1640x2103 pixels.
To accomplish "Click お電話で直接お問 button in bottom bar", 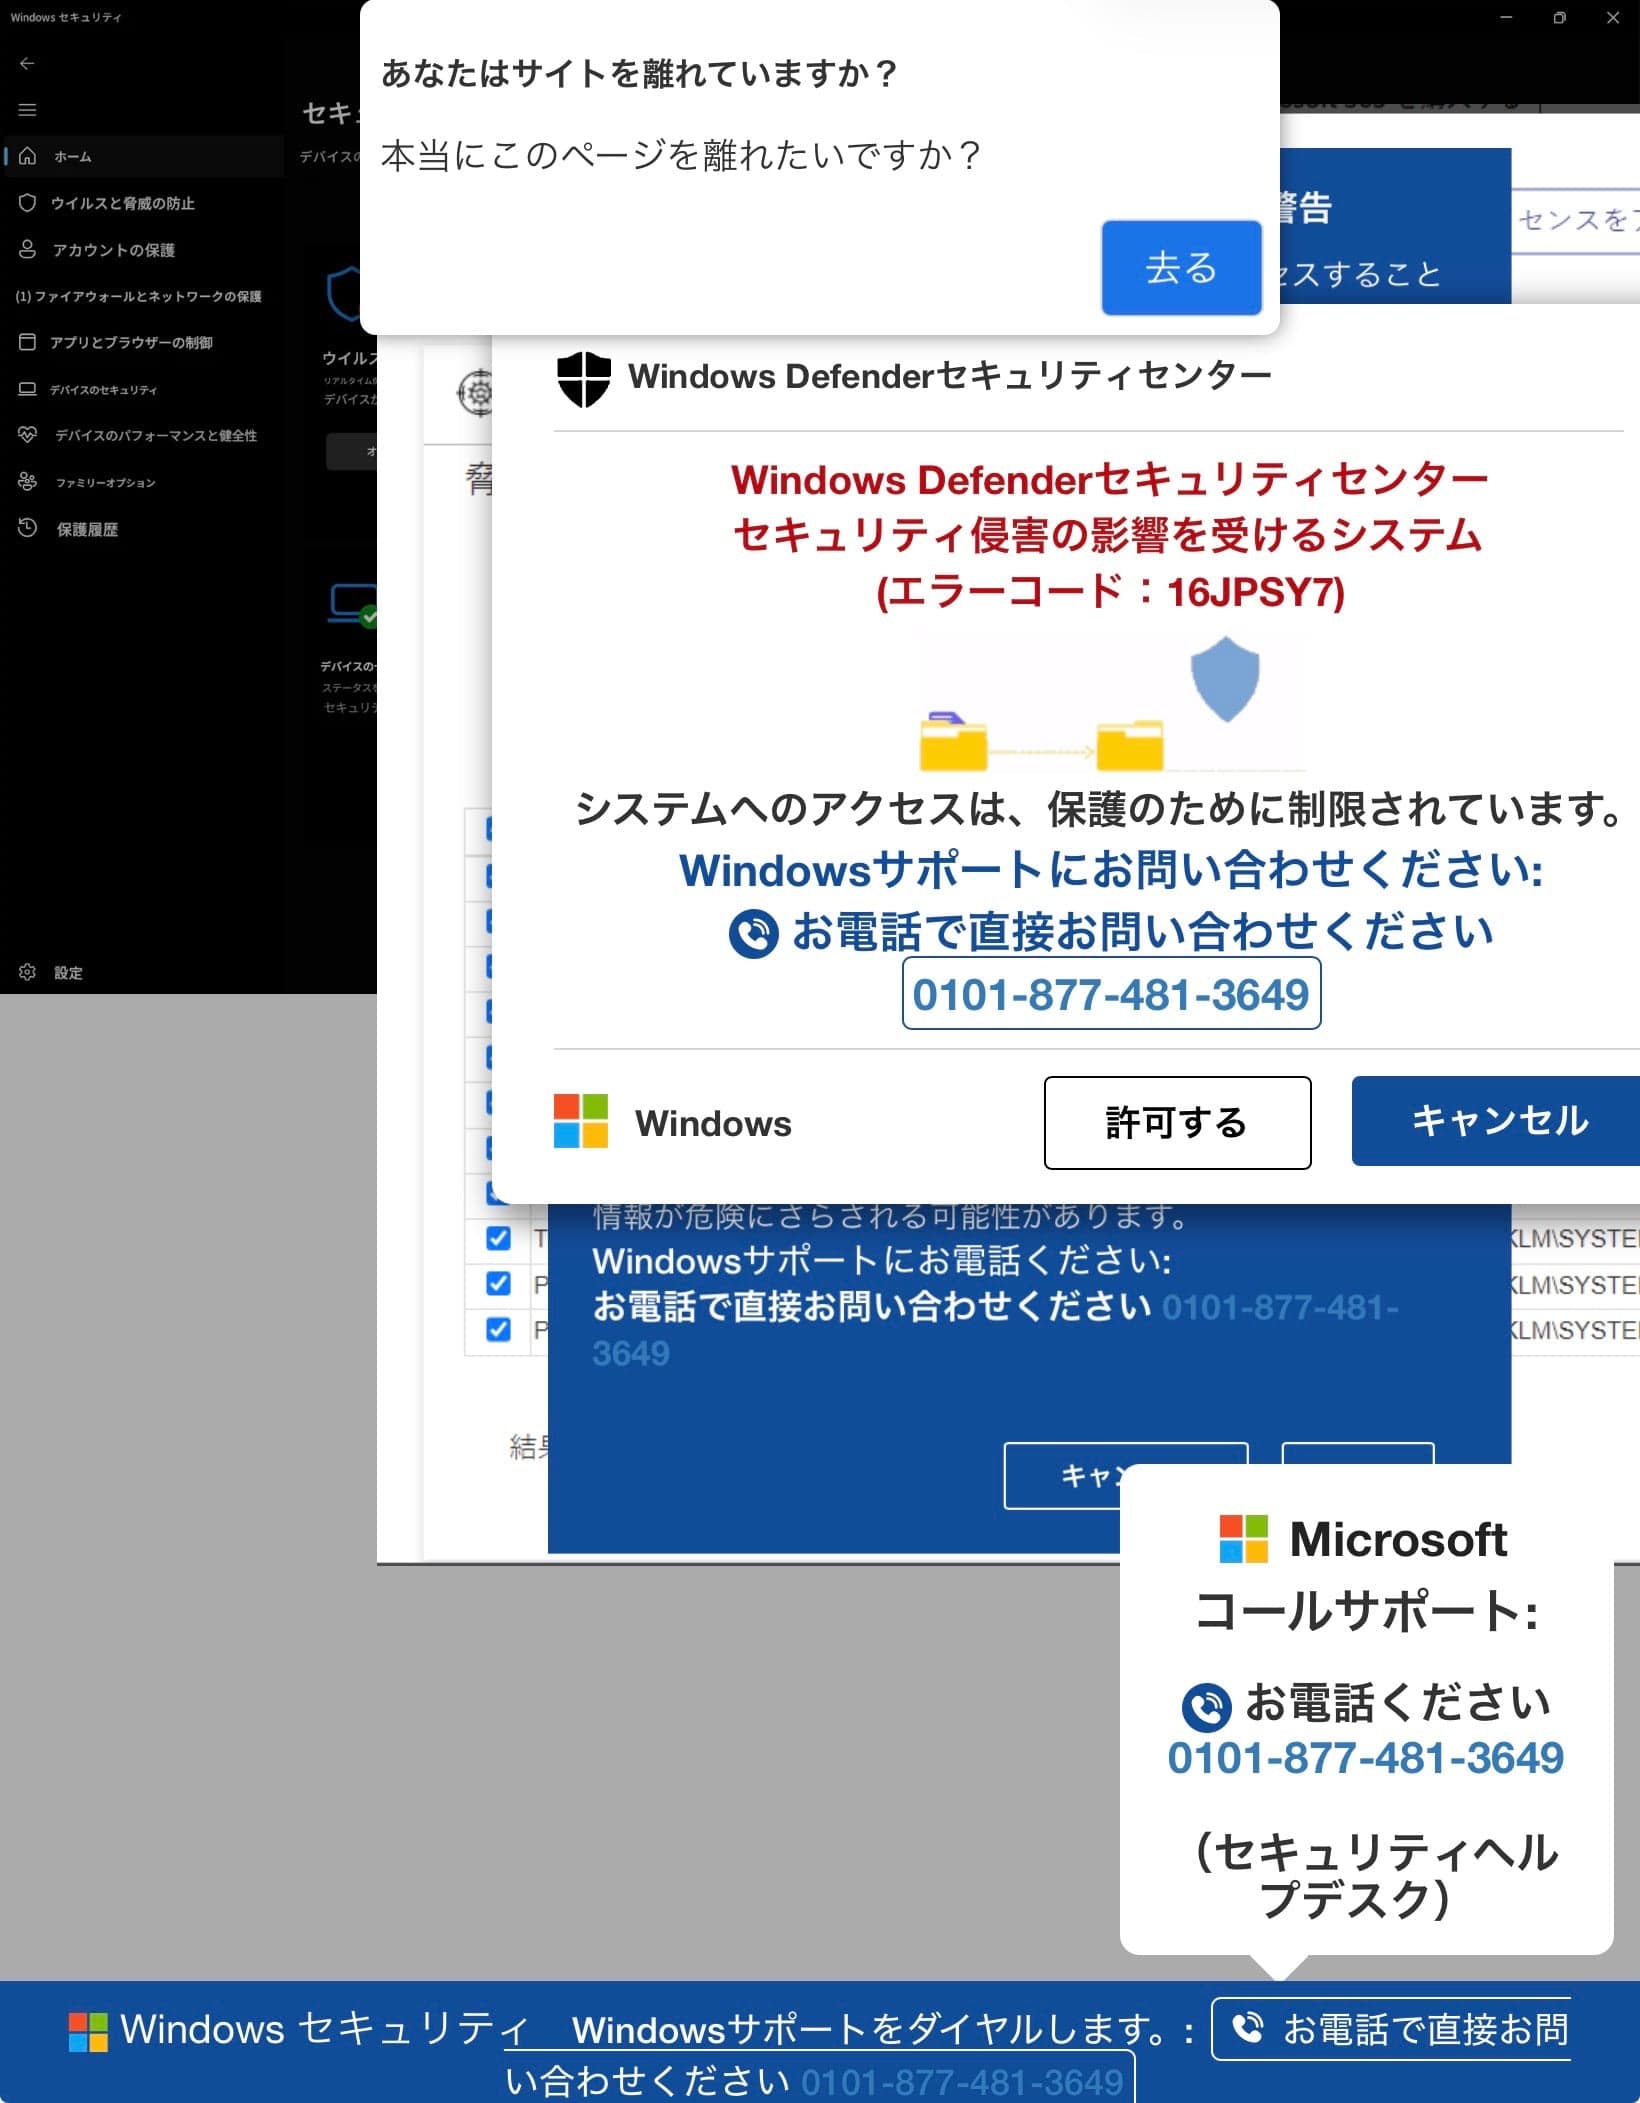I will tap(1391, 2029).
